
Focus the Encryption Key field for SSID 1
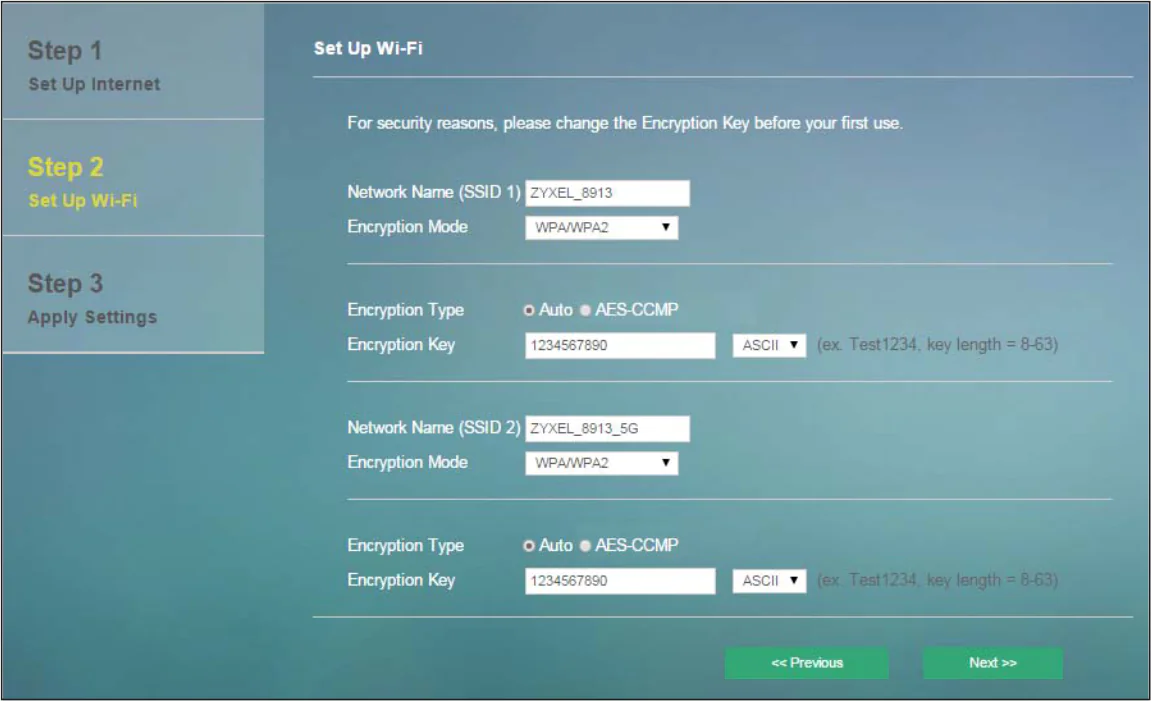coord(619,345)
